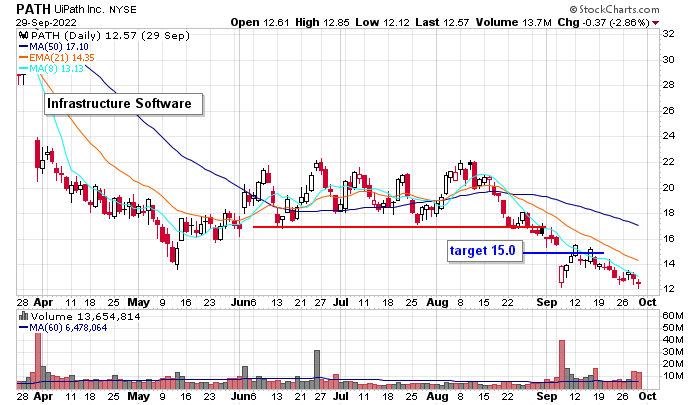
Task: Click the MA(50) 17.10 legend entry
Action: (x=54, y=46)
